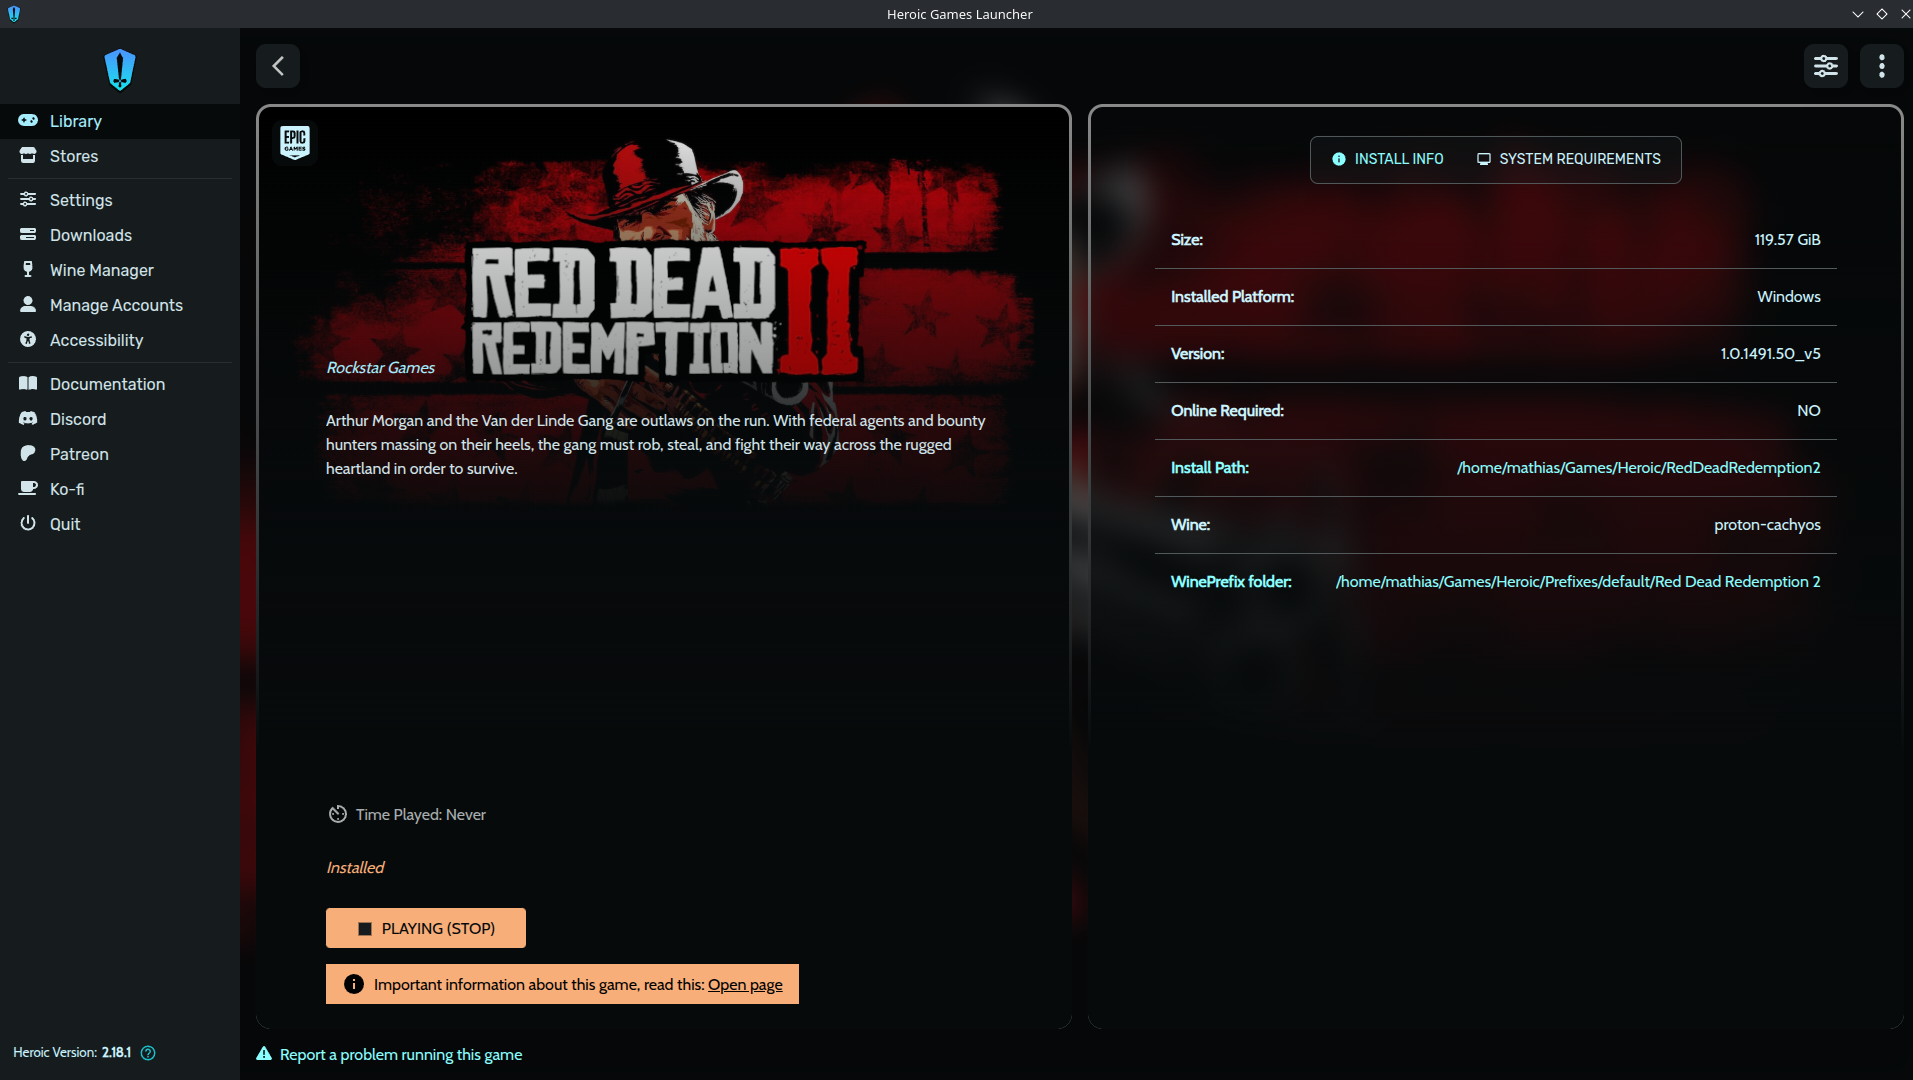
Task: Report a problem running this game
Action: (x=401, y=1054)
